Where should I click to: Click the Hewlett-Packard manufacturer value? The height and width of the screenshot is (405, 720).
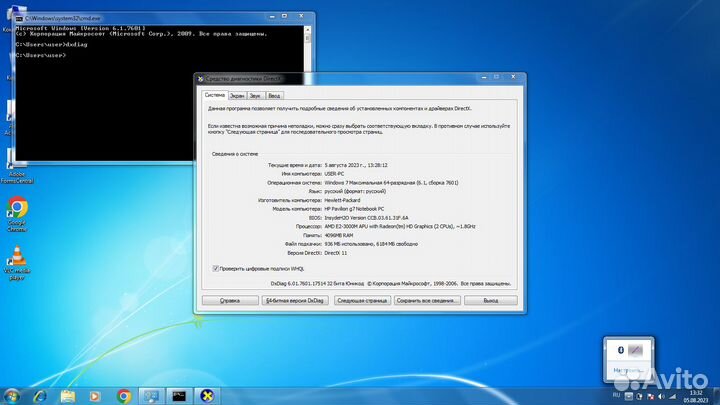(x=342, y=200)
